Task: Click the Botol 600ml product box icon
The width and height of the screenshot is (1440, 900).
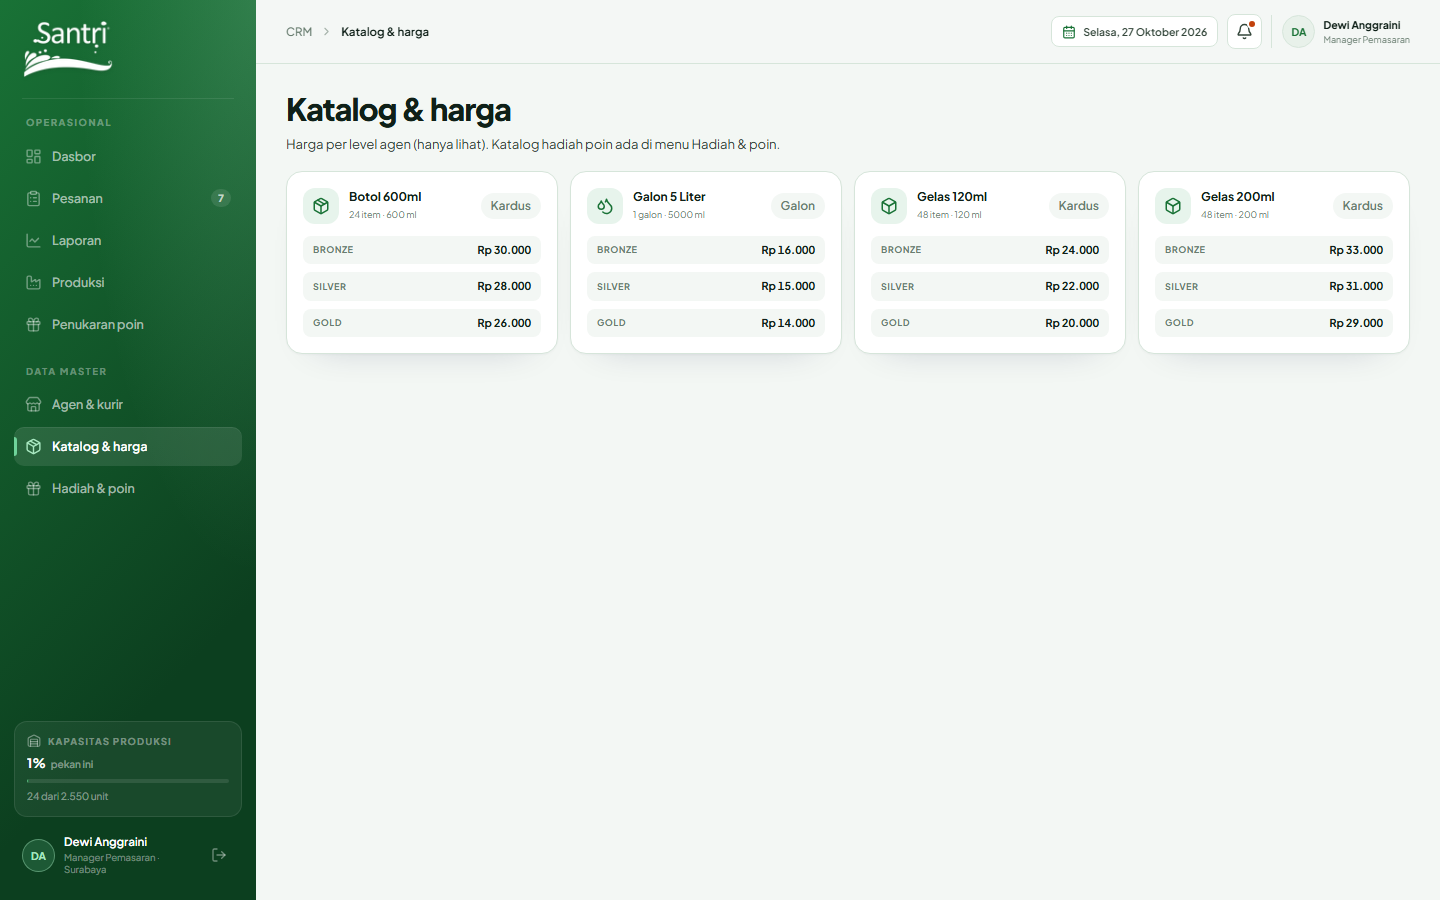Action: coord(321,206)
